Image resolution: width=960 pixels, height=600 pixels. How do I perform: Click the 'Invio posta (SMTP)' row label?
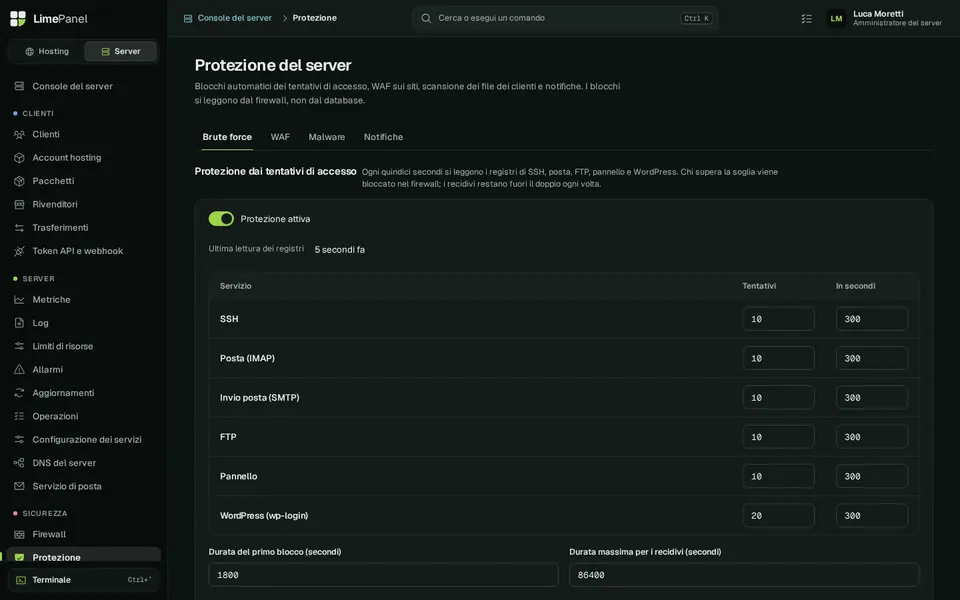(x=260, y=397)
